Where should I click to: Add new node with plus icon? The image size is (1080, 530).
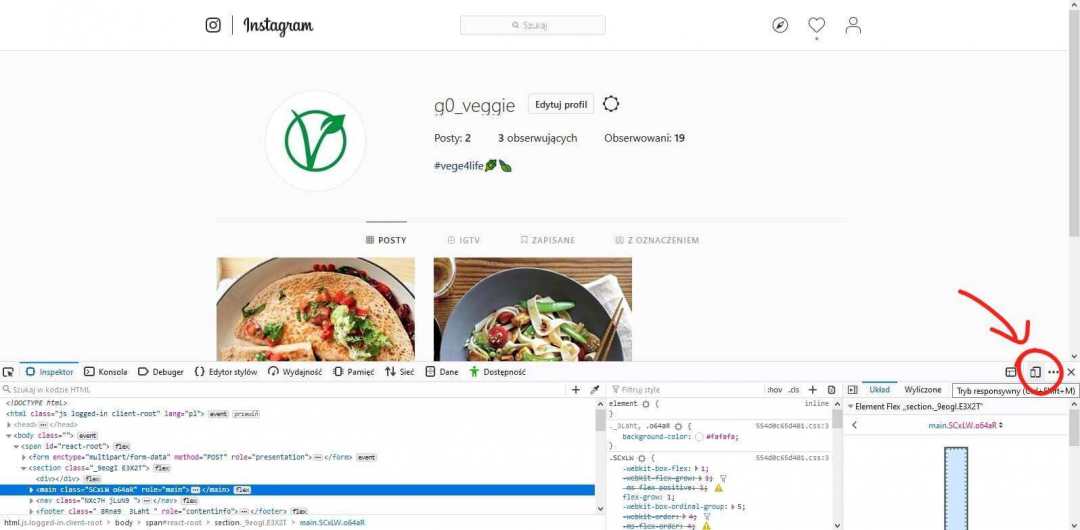click(x=576, y=390)
